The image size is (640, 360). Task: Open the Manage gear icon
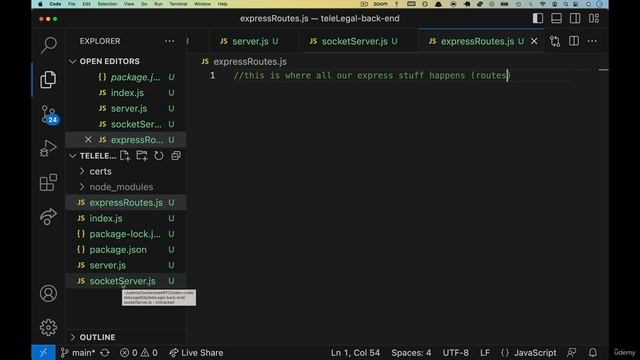[x=48, y=327]
